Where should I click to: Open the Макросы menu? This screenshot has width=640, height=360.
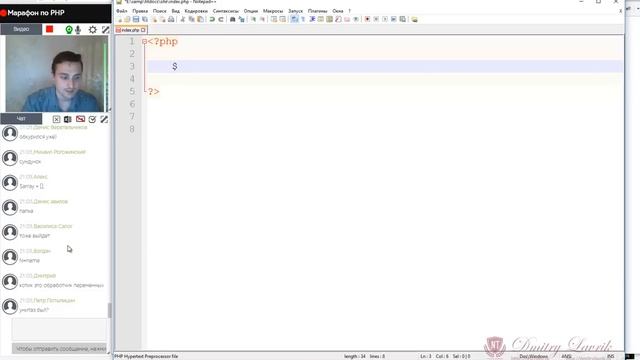click(273, 11)
